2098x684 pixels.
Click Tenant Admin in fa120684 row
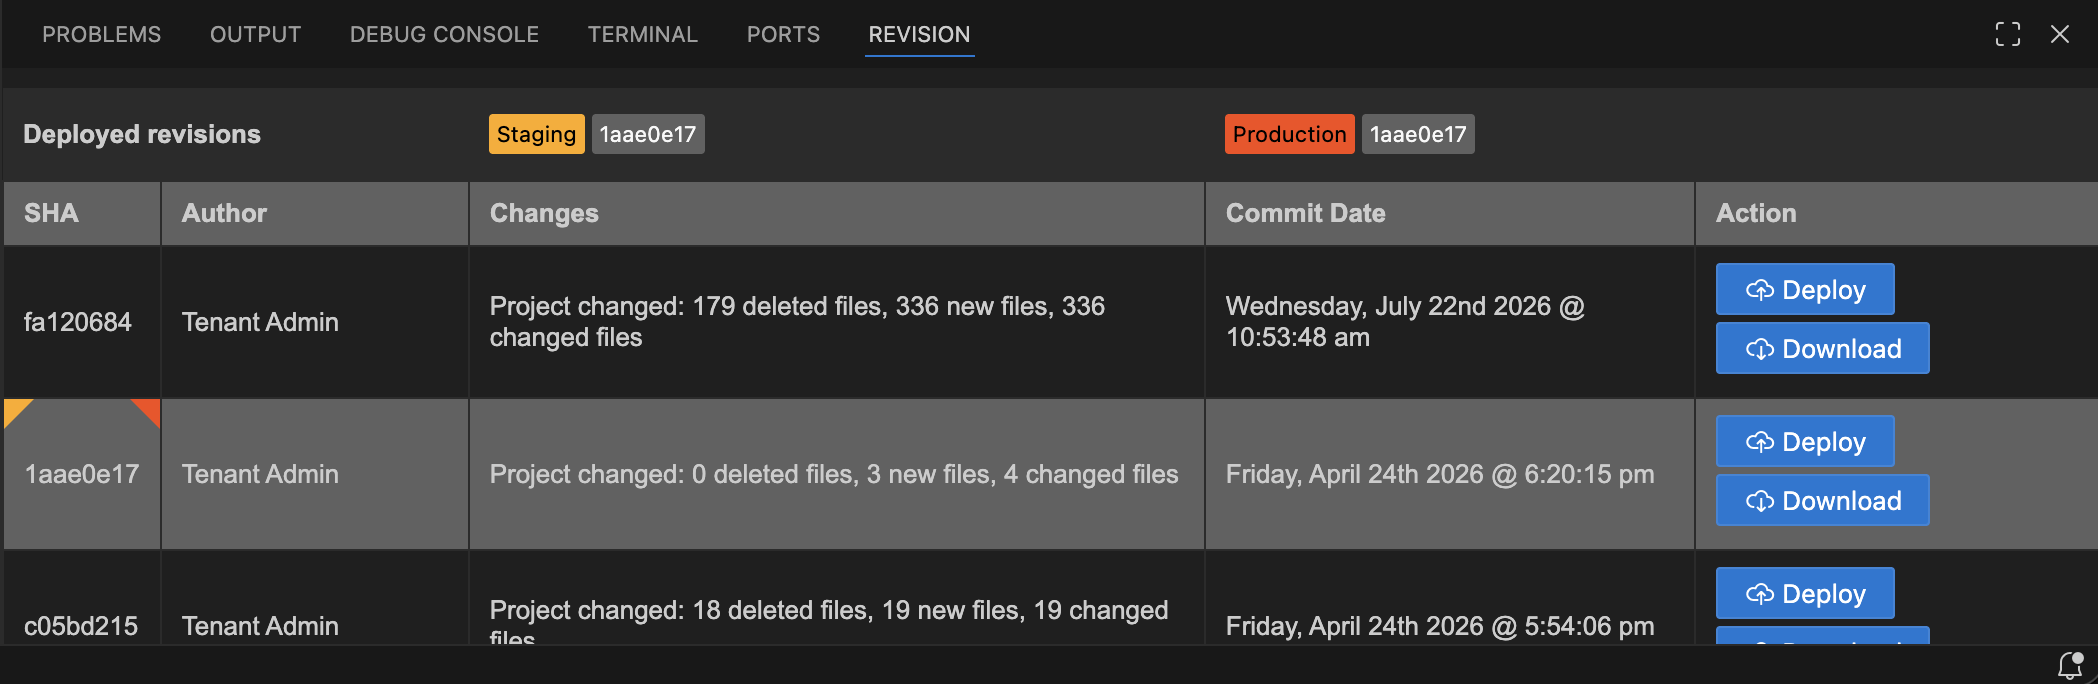click(x=260, y=322)
